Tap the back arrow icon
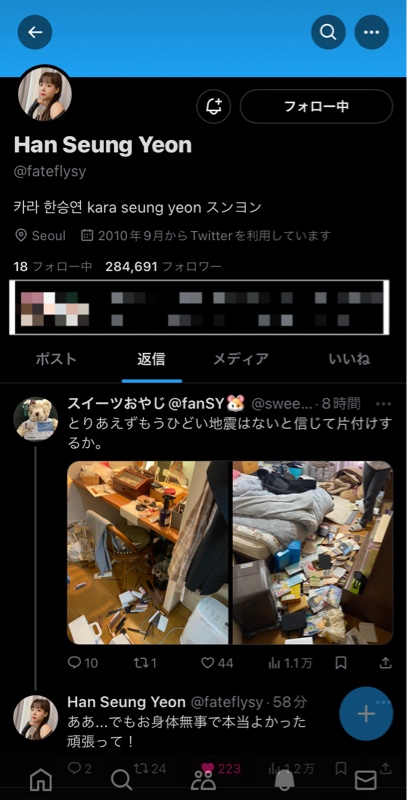This screenshot has width=407, height=800. [35, 32]
